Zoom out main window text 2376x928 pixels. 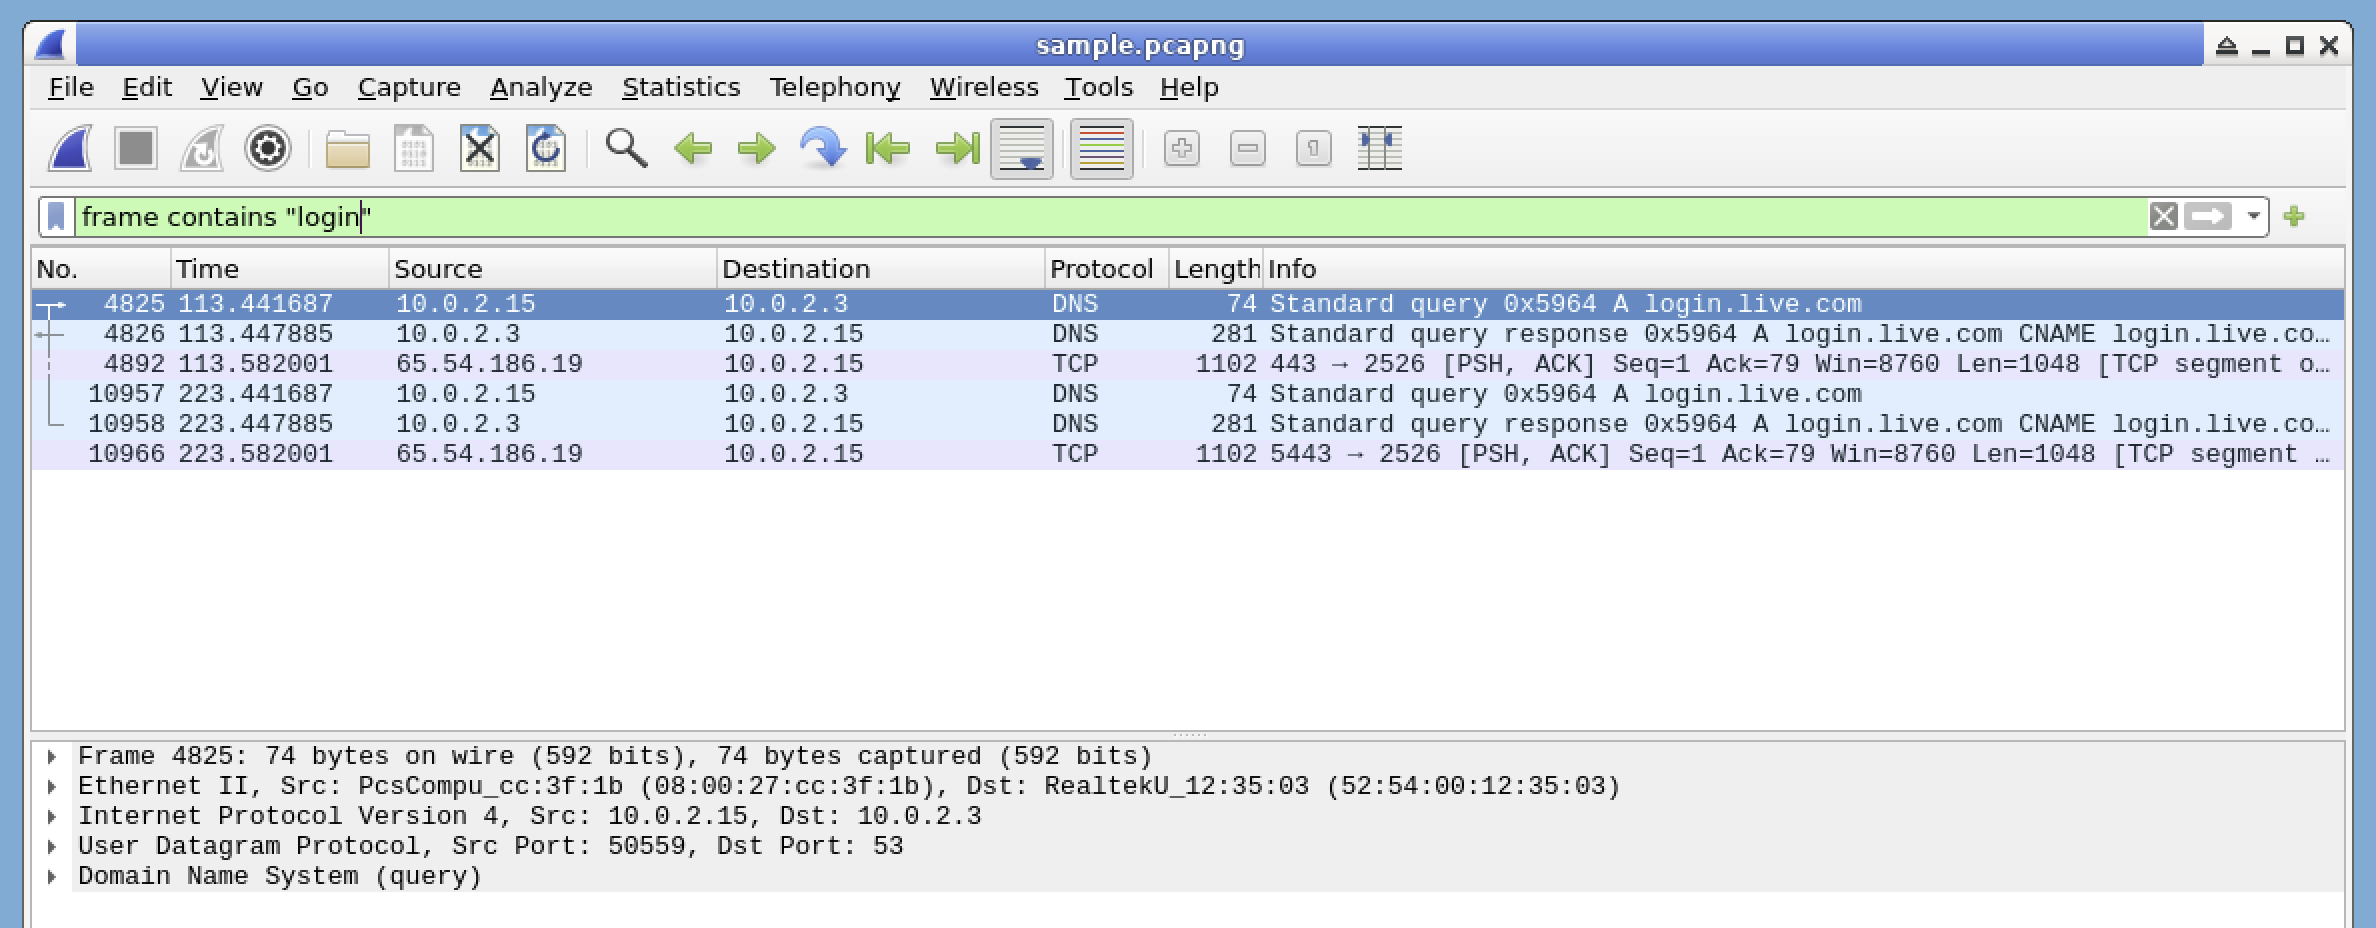[1248, 149]
